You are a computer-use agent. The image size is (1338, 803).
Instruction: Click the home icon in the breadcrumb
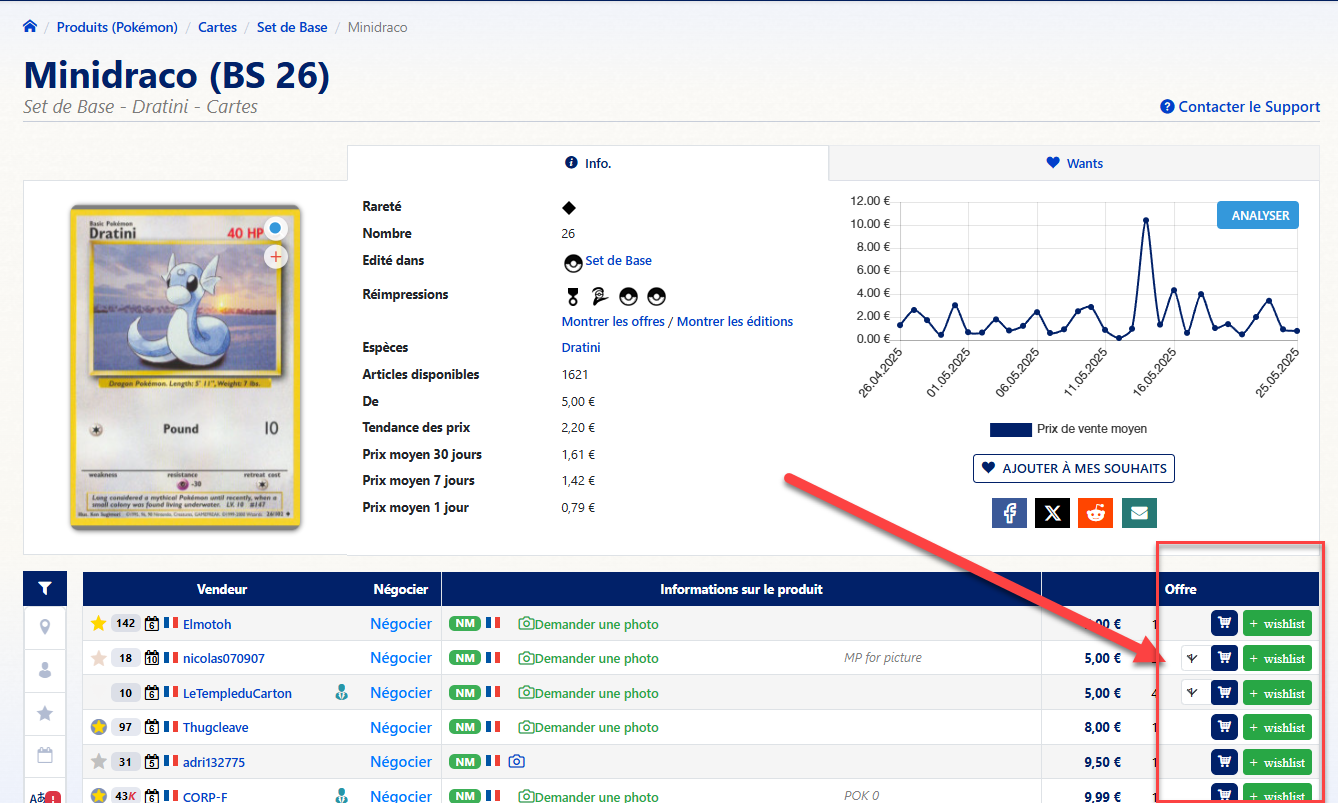(30, 27)
